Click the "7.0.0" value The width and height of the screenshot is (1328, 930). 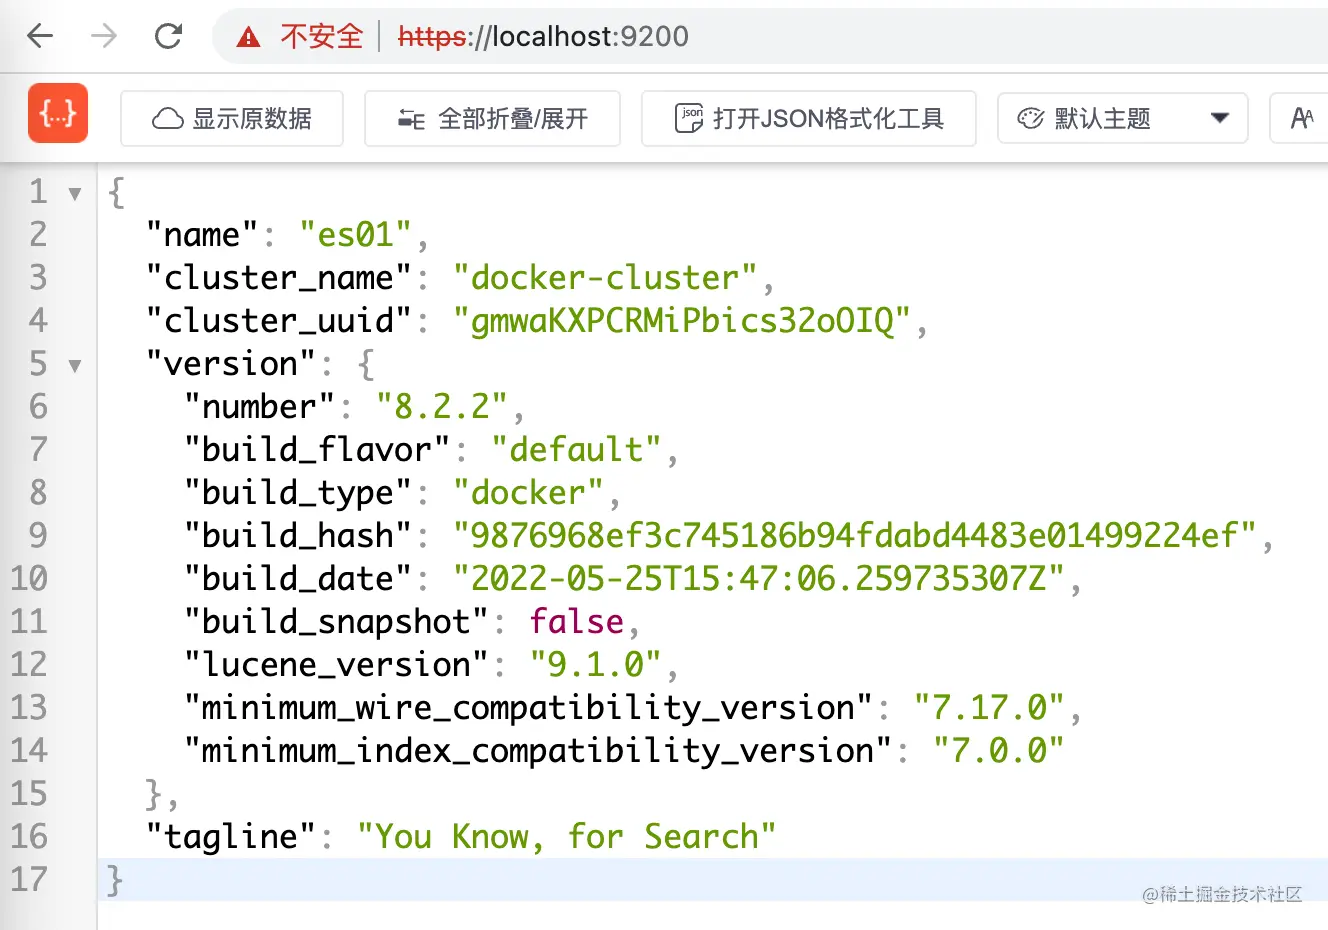(998, 751)
